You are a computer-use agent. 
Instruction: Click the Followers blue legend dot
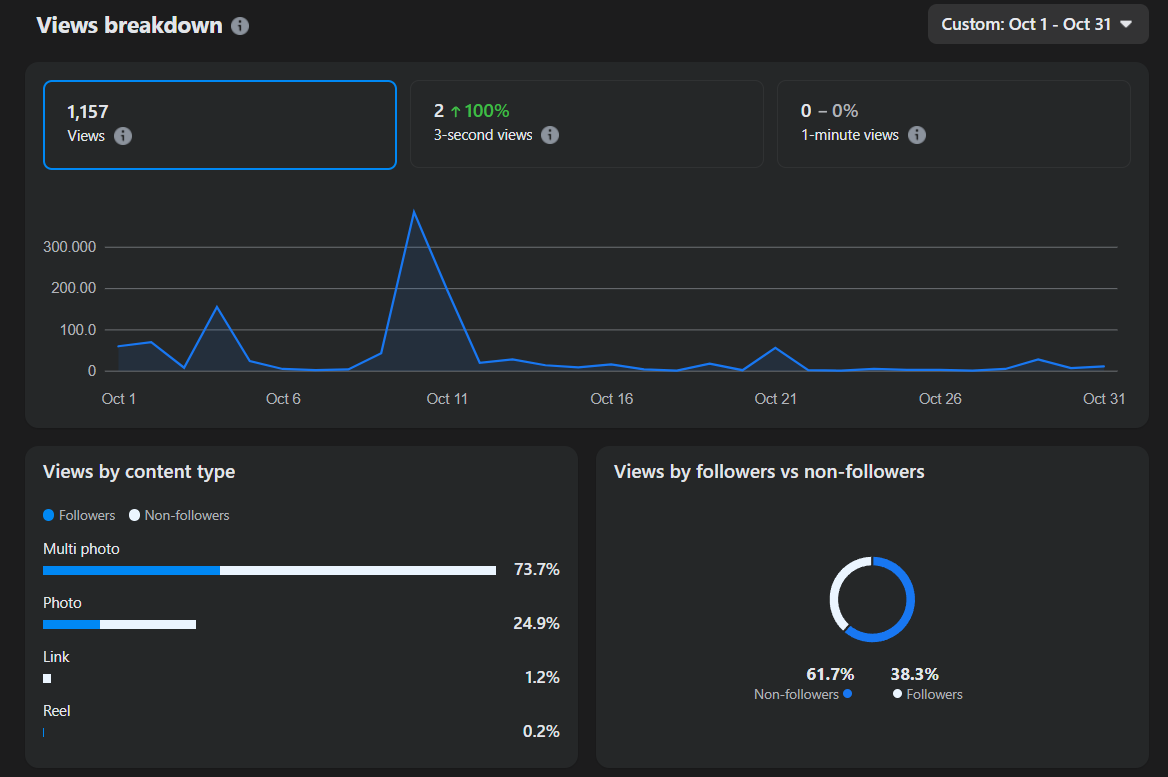click(49, 515)
